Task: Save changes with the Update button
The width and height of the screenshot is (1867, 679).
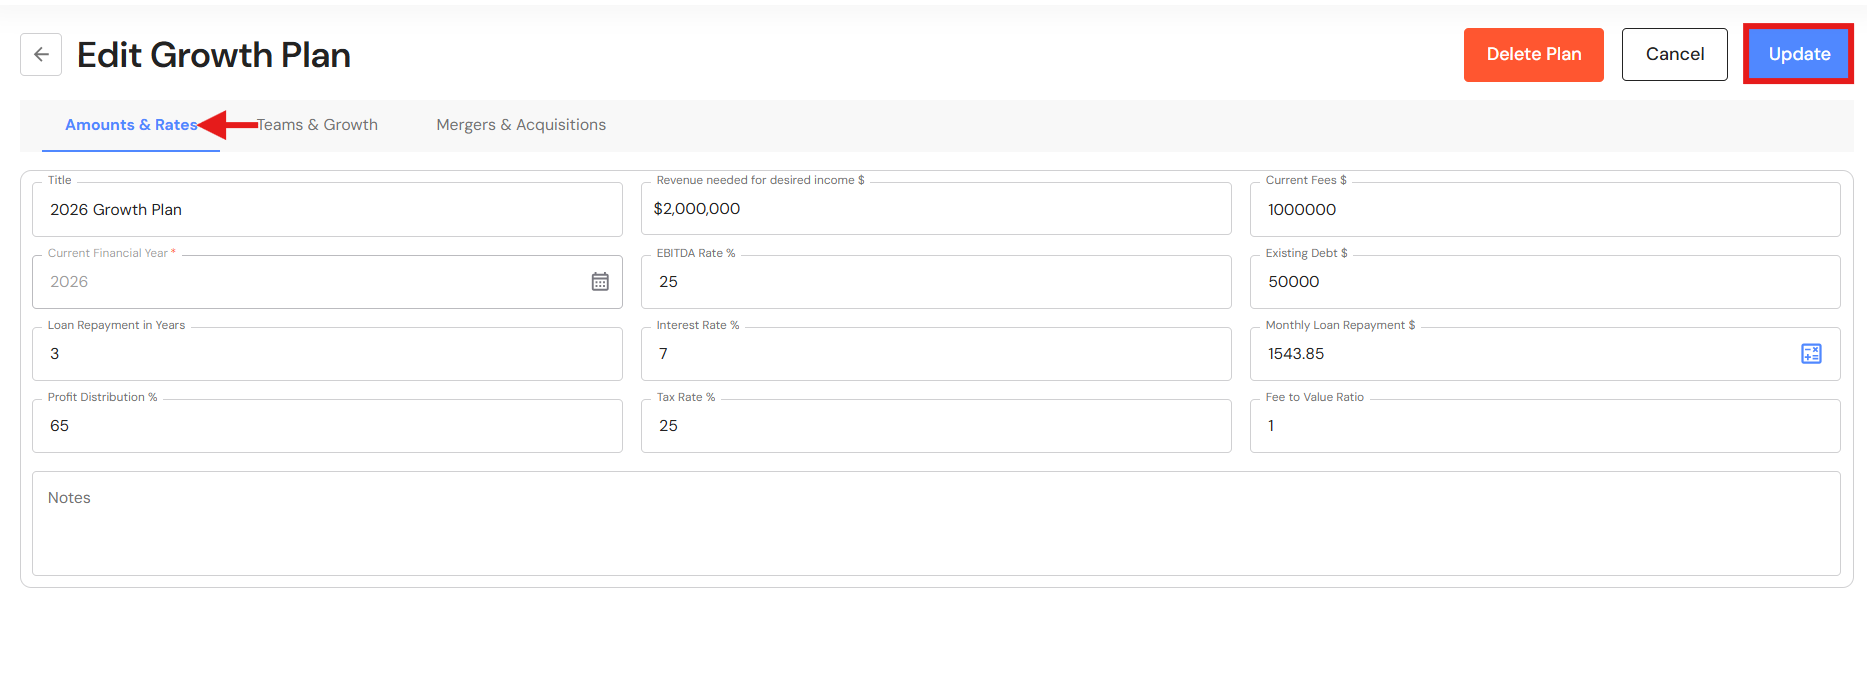Action: point(1798,55)
